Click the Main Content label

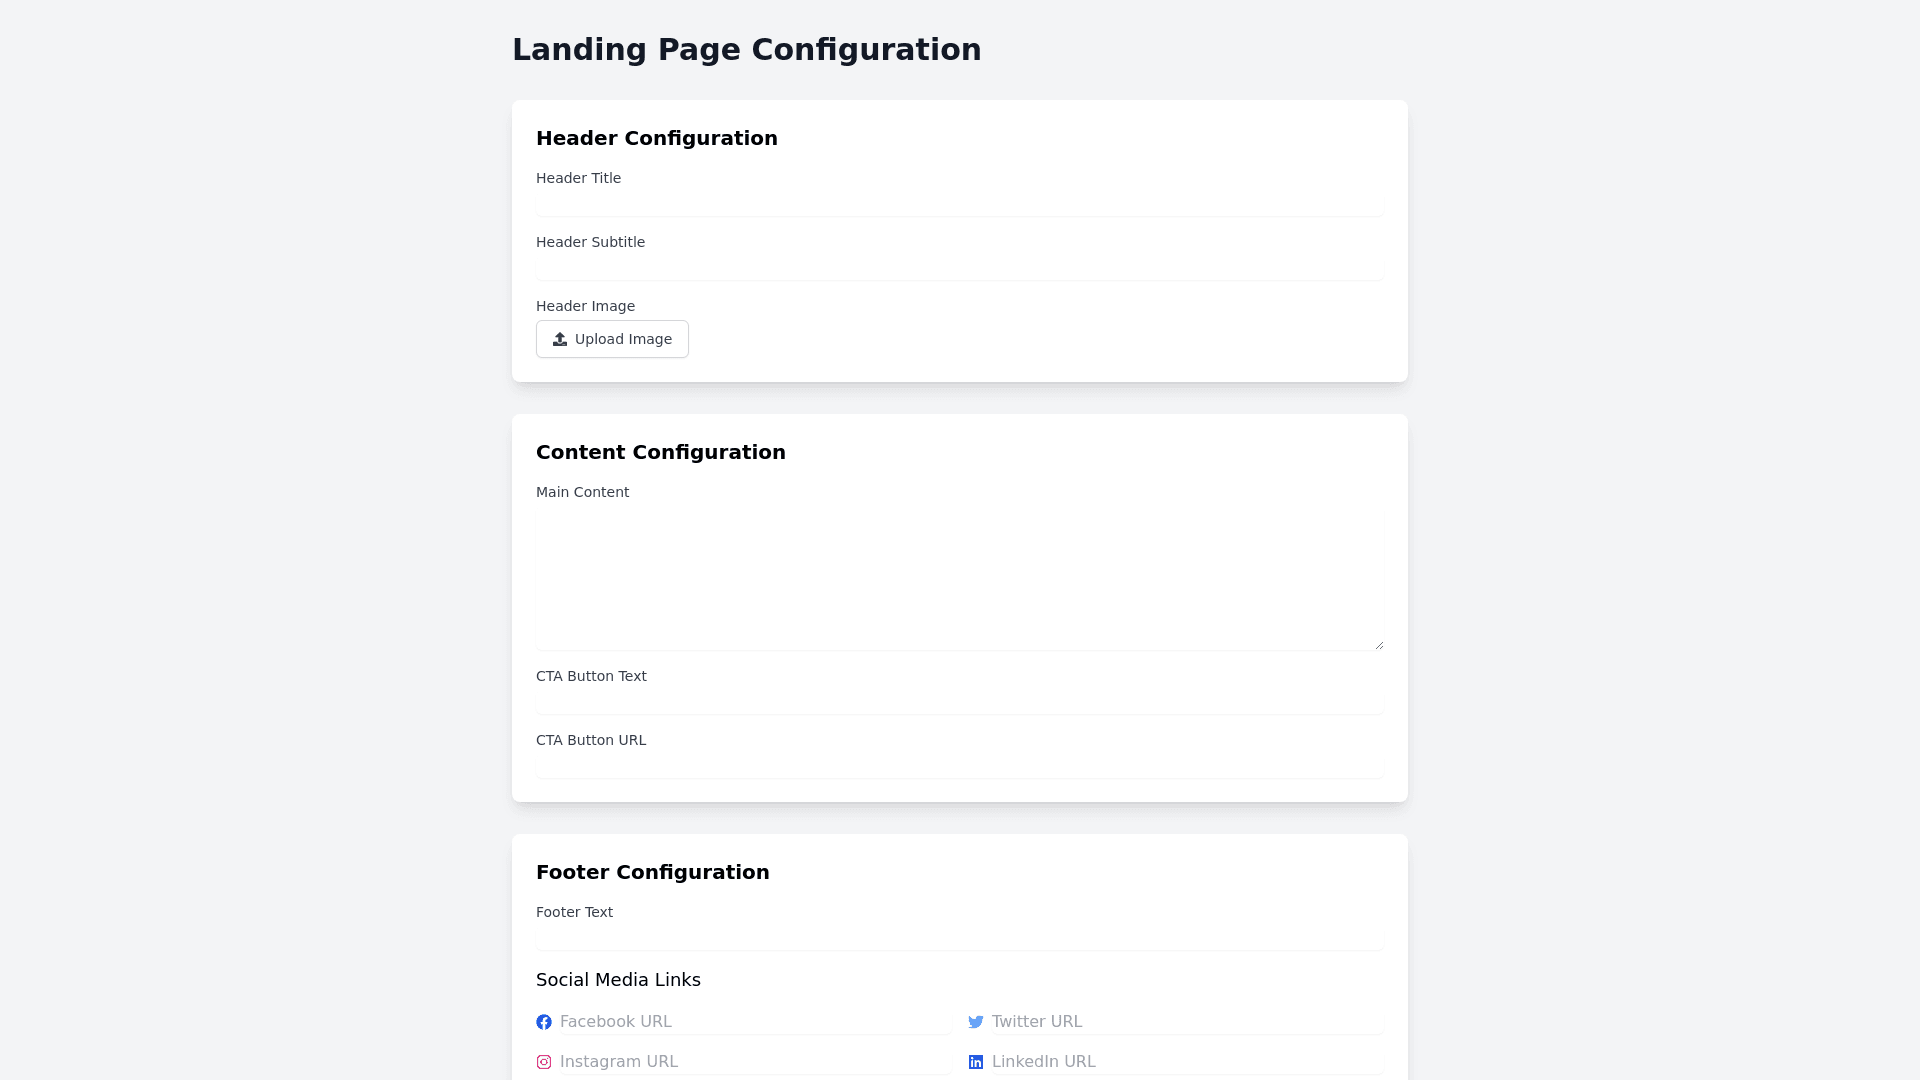582,492
